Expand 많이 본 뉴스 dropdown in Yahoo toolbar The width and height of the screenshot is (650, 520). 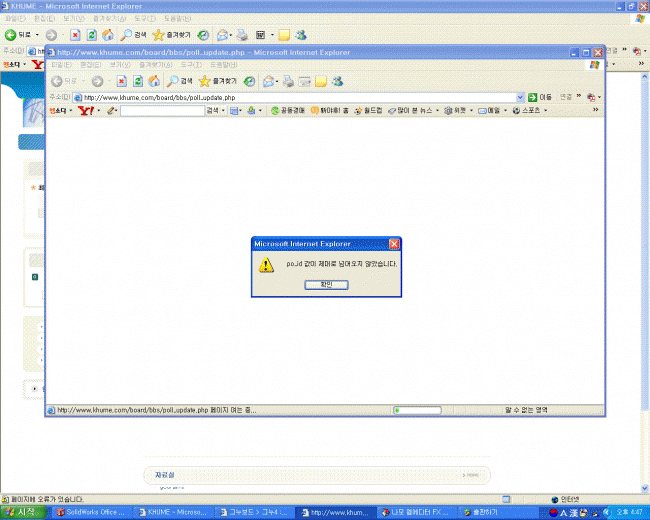(437, 111)
